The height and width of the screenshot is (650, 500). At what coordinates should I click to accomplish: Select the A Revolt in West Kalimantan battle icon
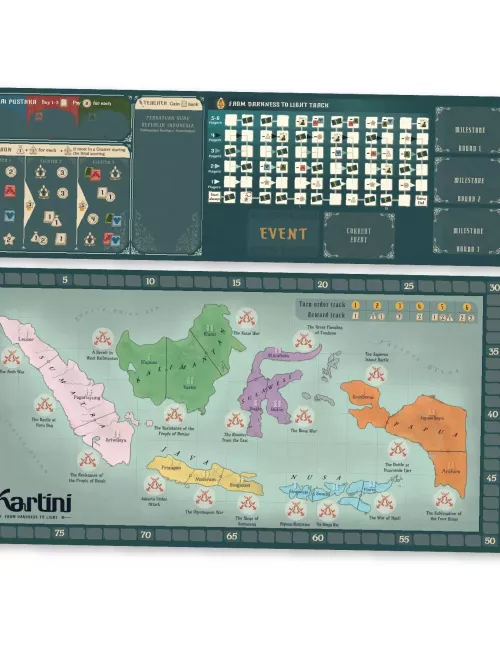coord(102,339)
